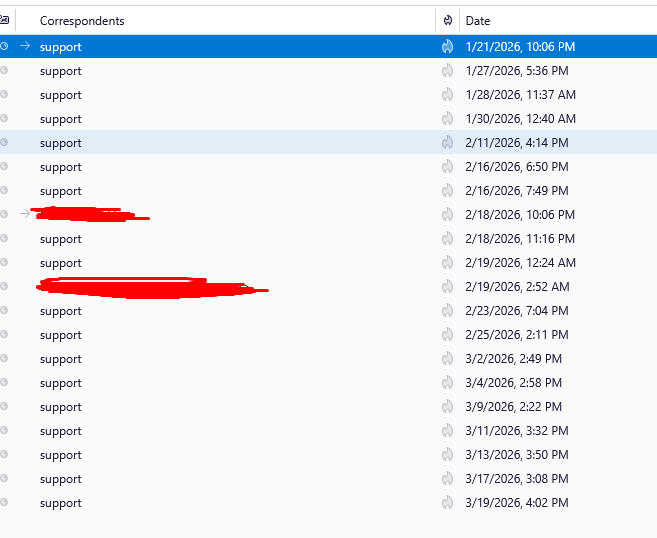Toggle junk flame on 3/17/2026, 3:08 PM row

(447, 479)
